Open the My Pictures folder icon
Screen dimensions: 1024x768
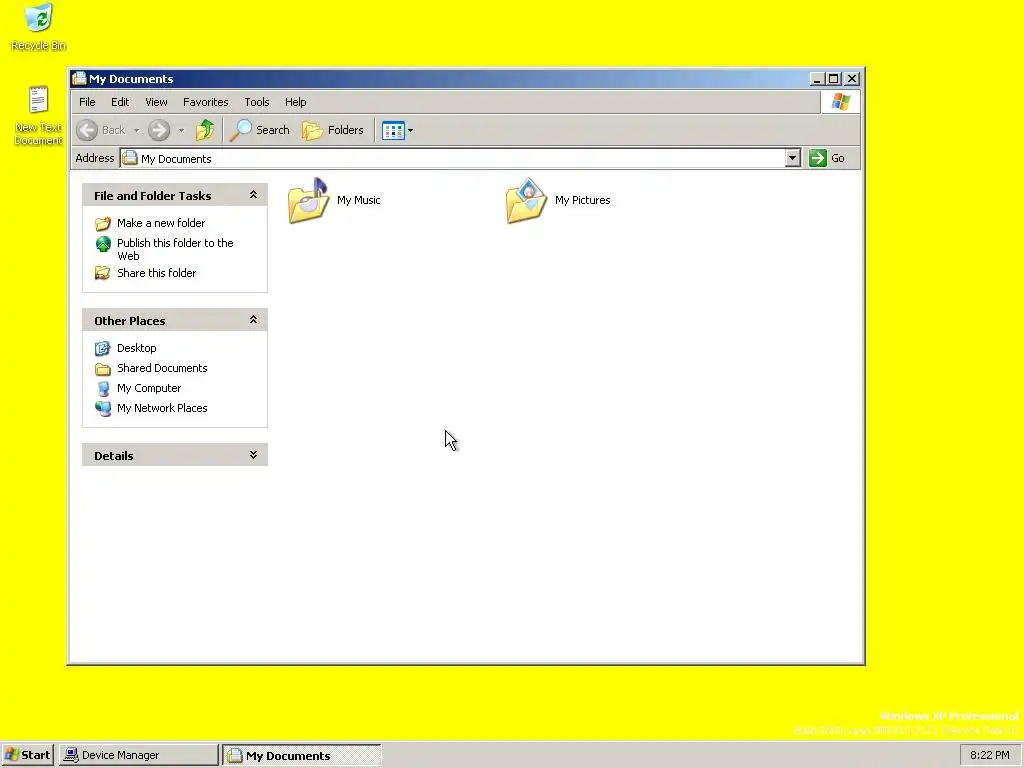tap(526, 200)
